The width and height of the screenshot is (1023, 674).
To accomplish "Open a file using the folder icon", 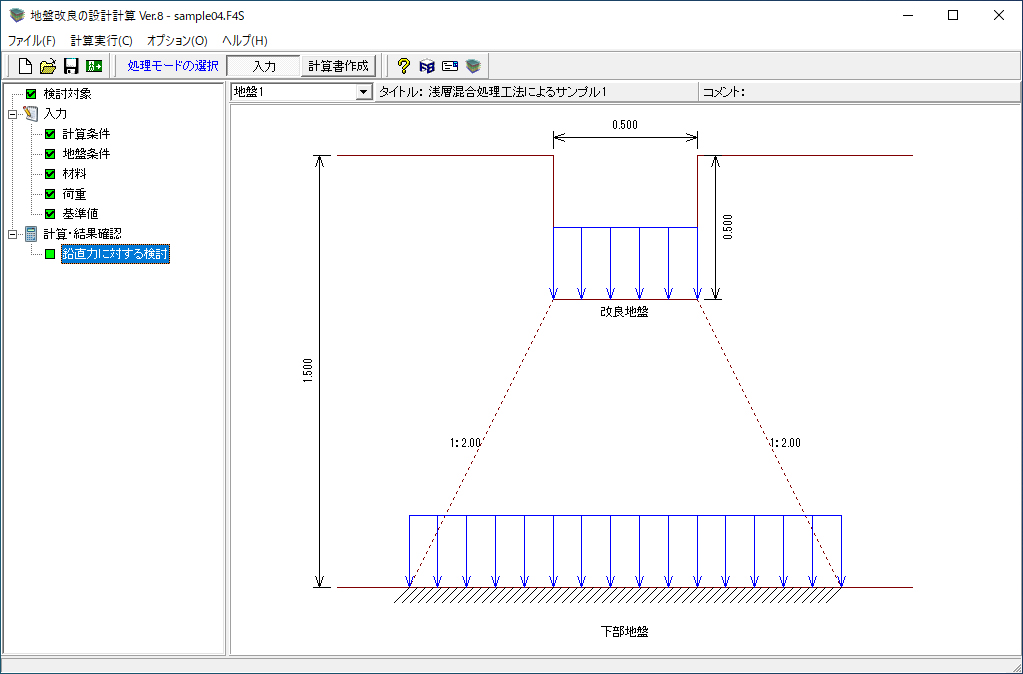I will [x=48, y=66].
